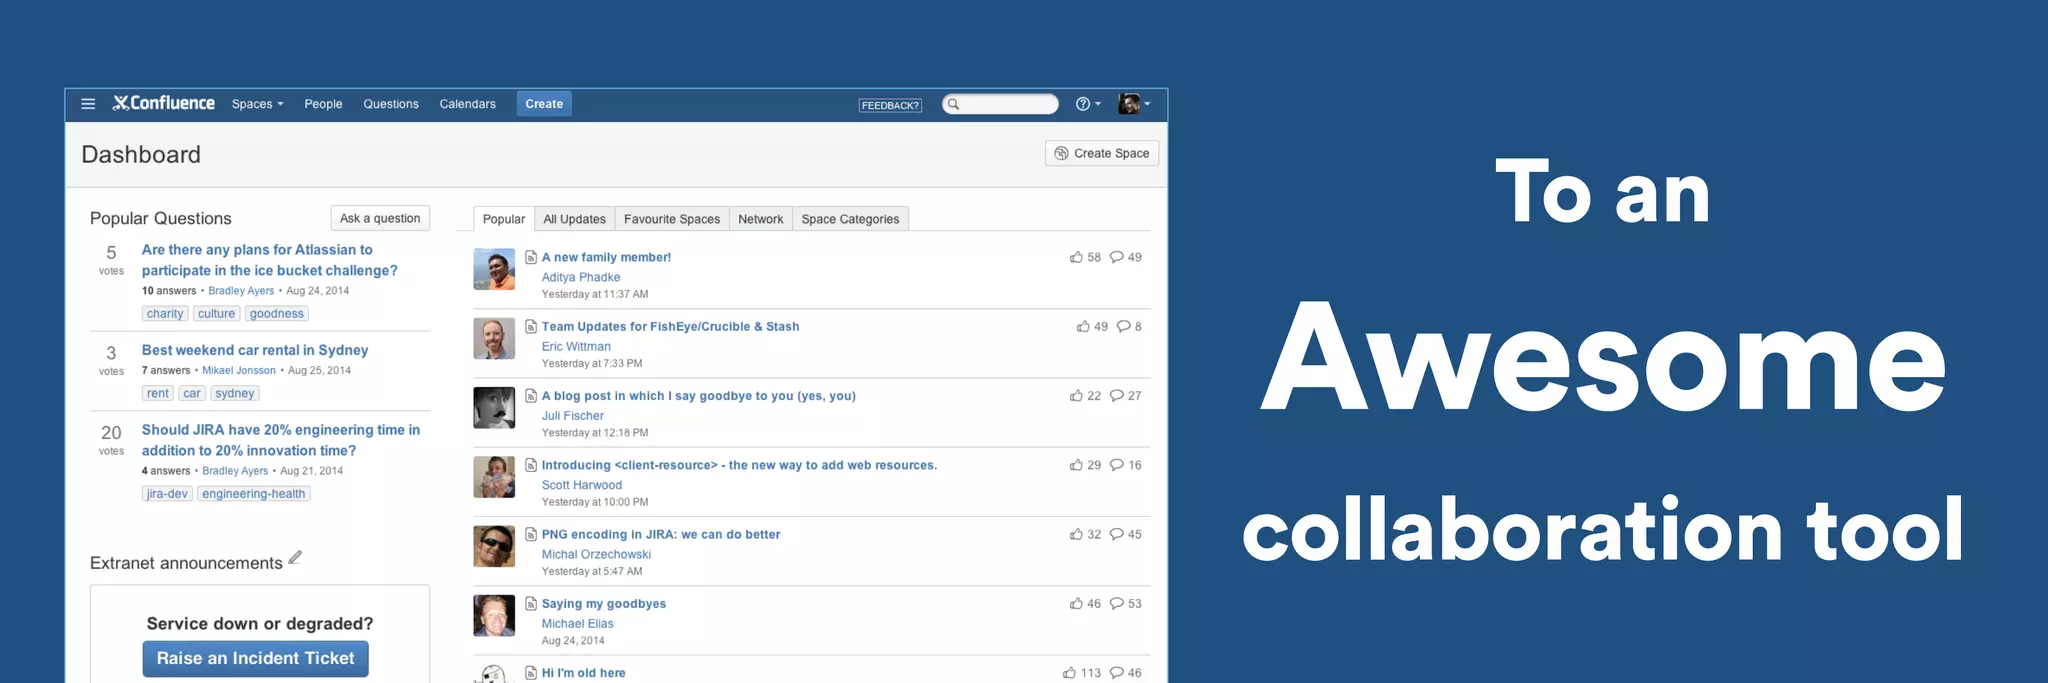Click like icon with 46 count
This screenshot has height=683, width=2048.
coord(1076,604)
